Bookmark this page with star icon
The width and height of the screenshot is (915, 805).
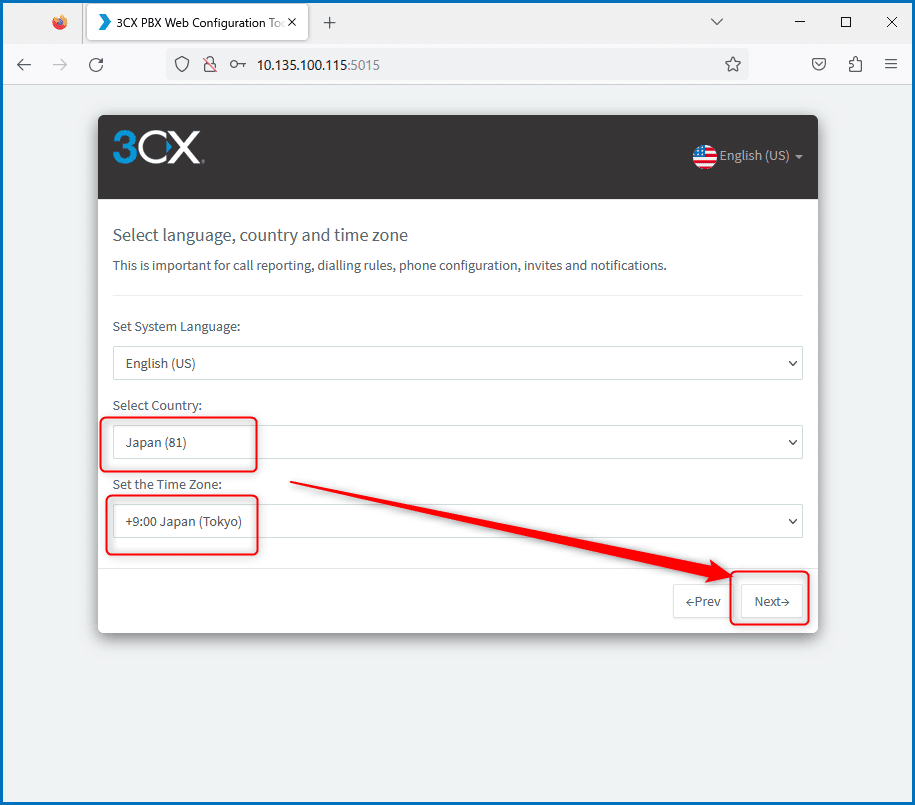[x=733, y=64]
